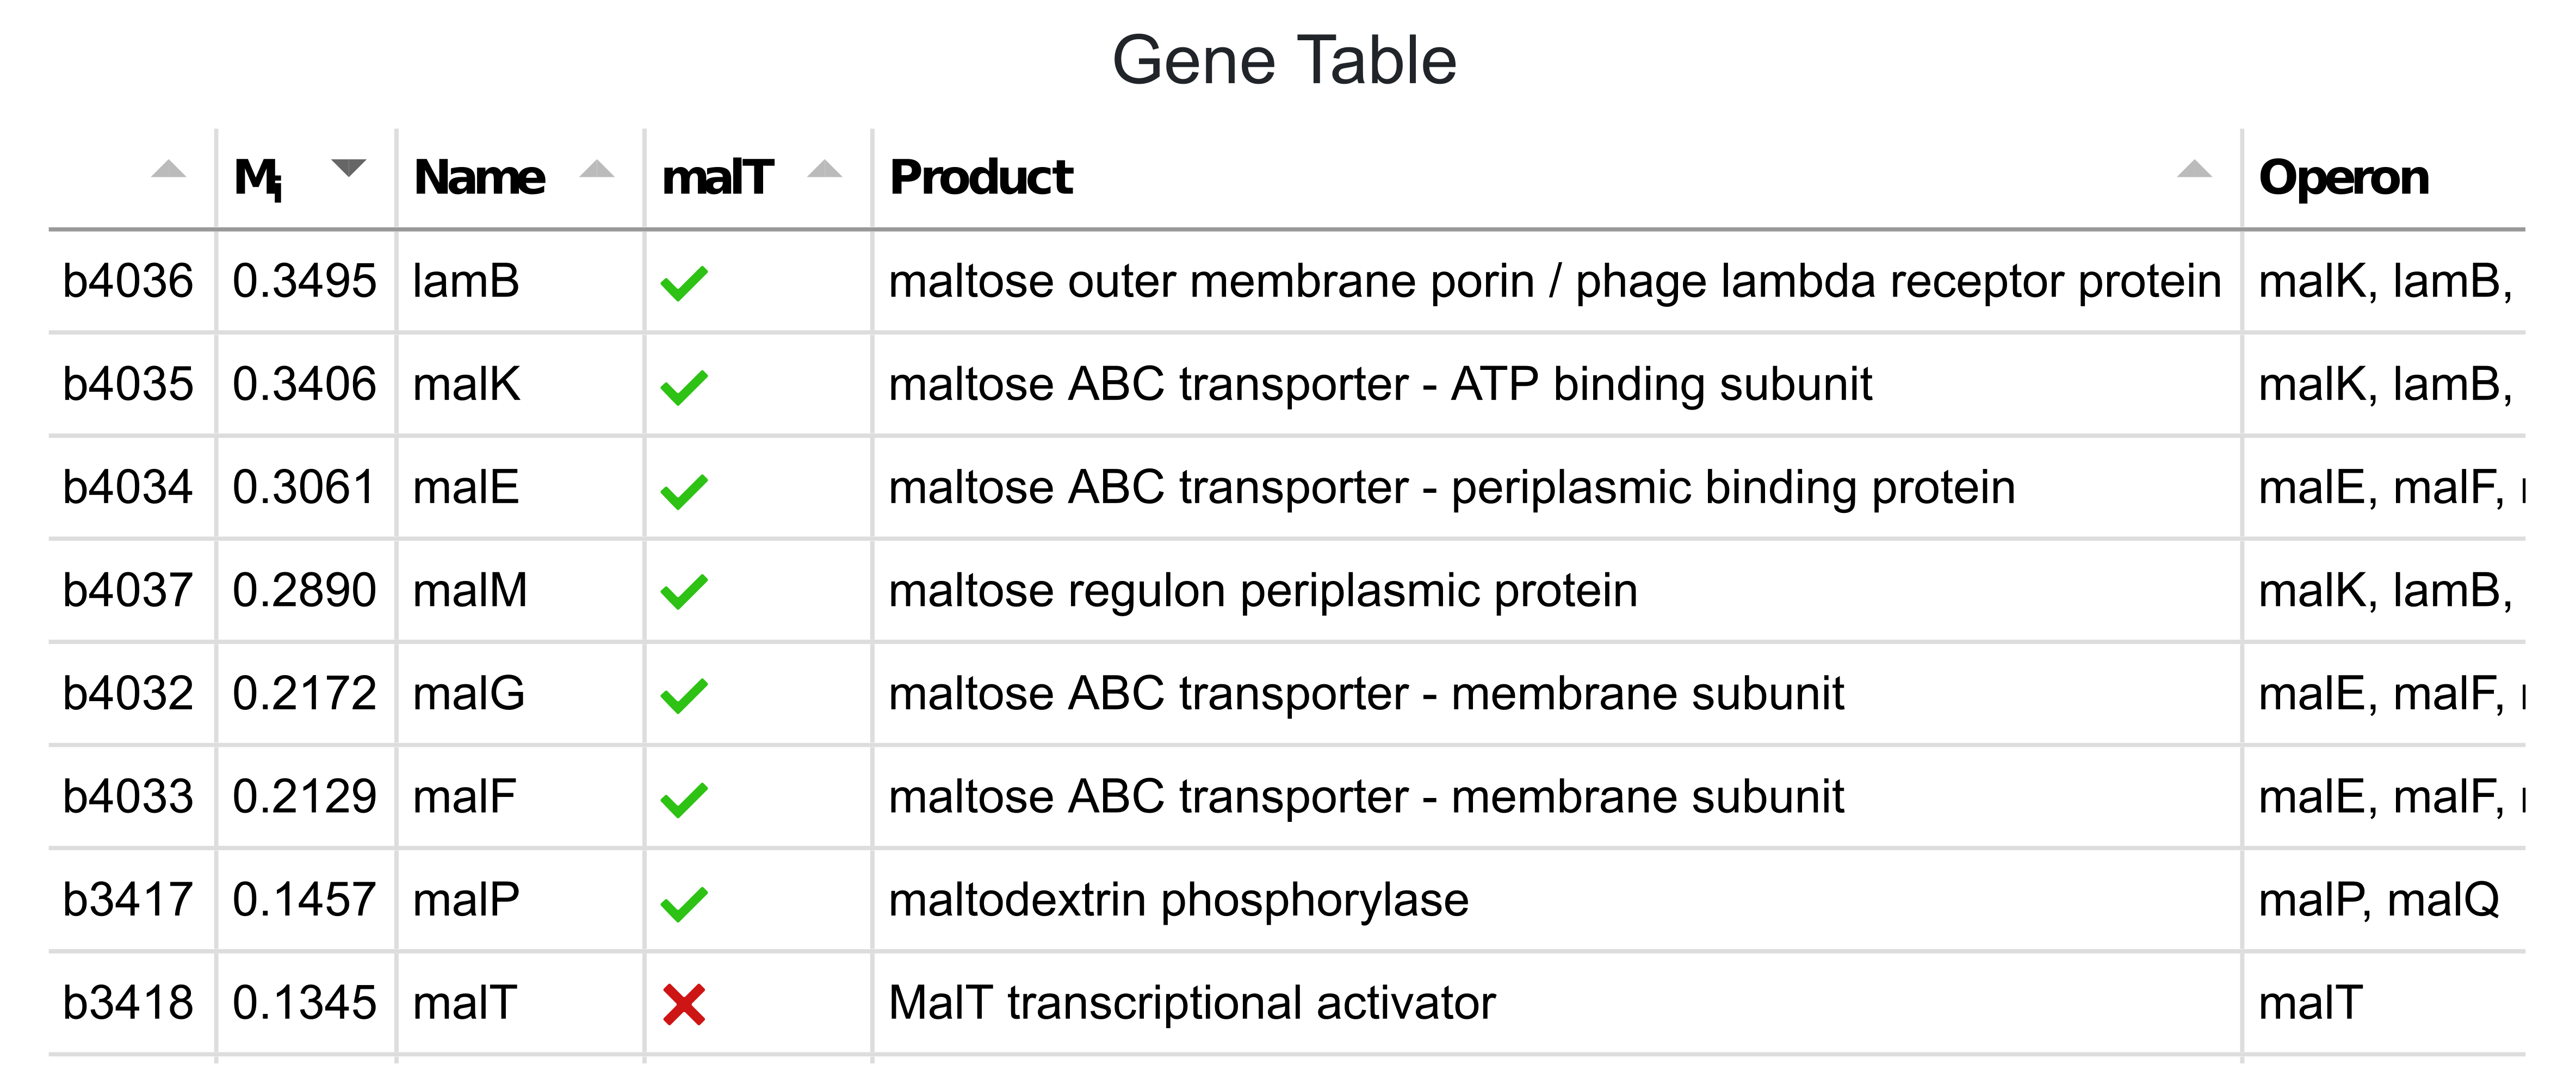Sort by first column using its arrow

coord(168,169)
